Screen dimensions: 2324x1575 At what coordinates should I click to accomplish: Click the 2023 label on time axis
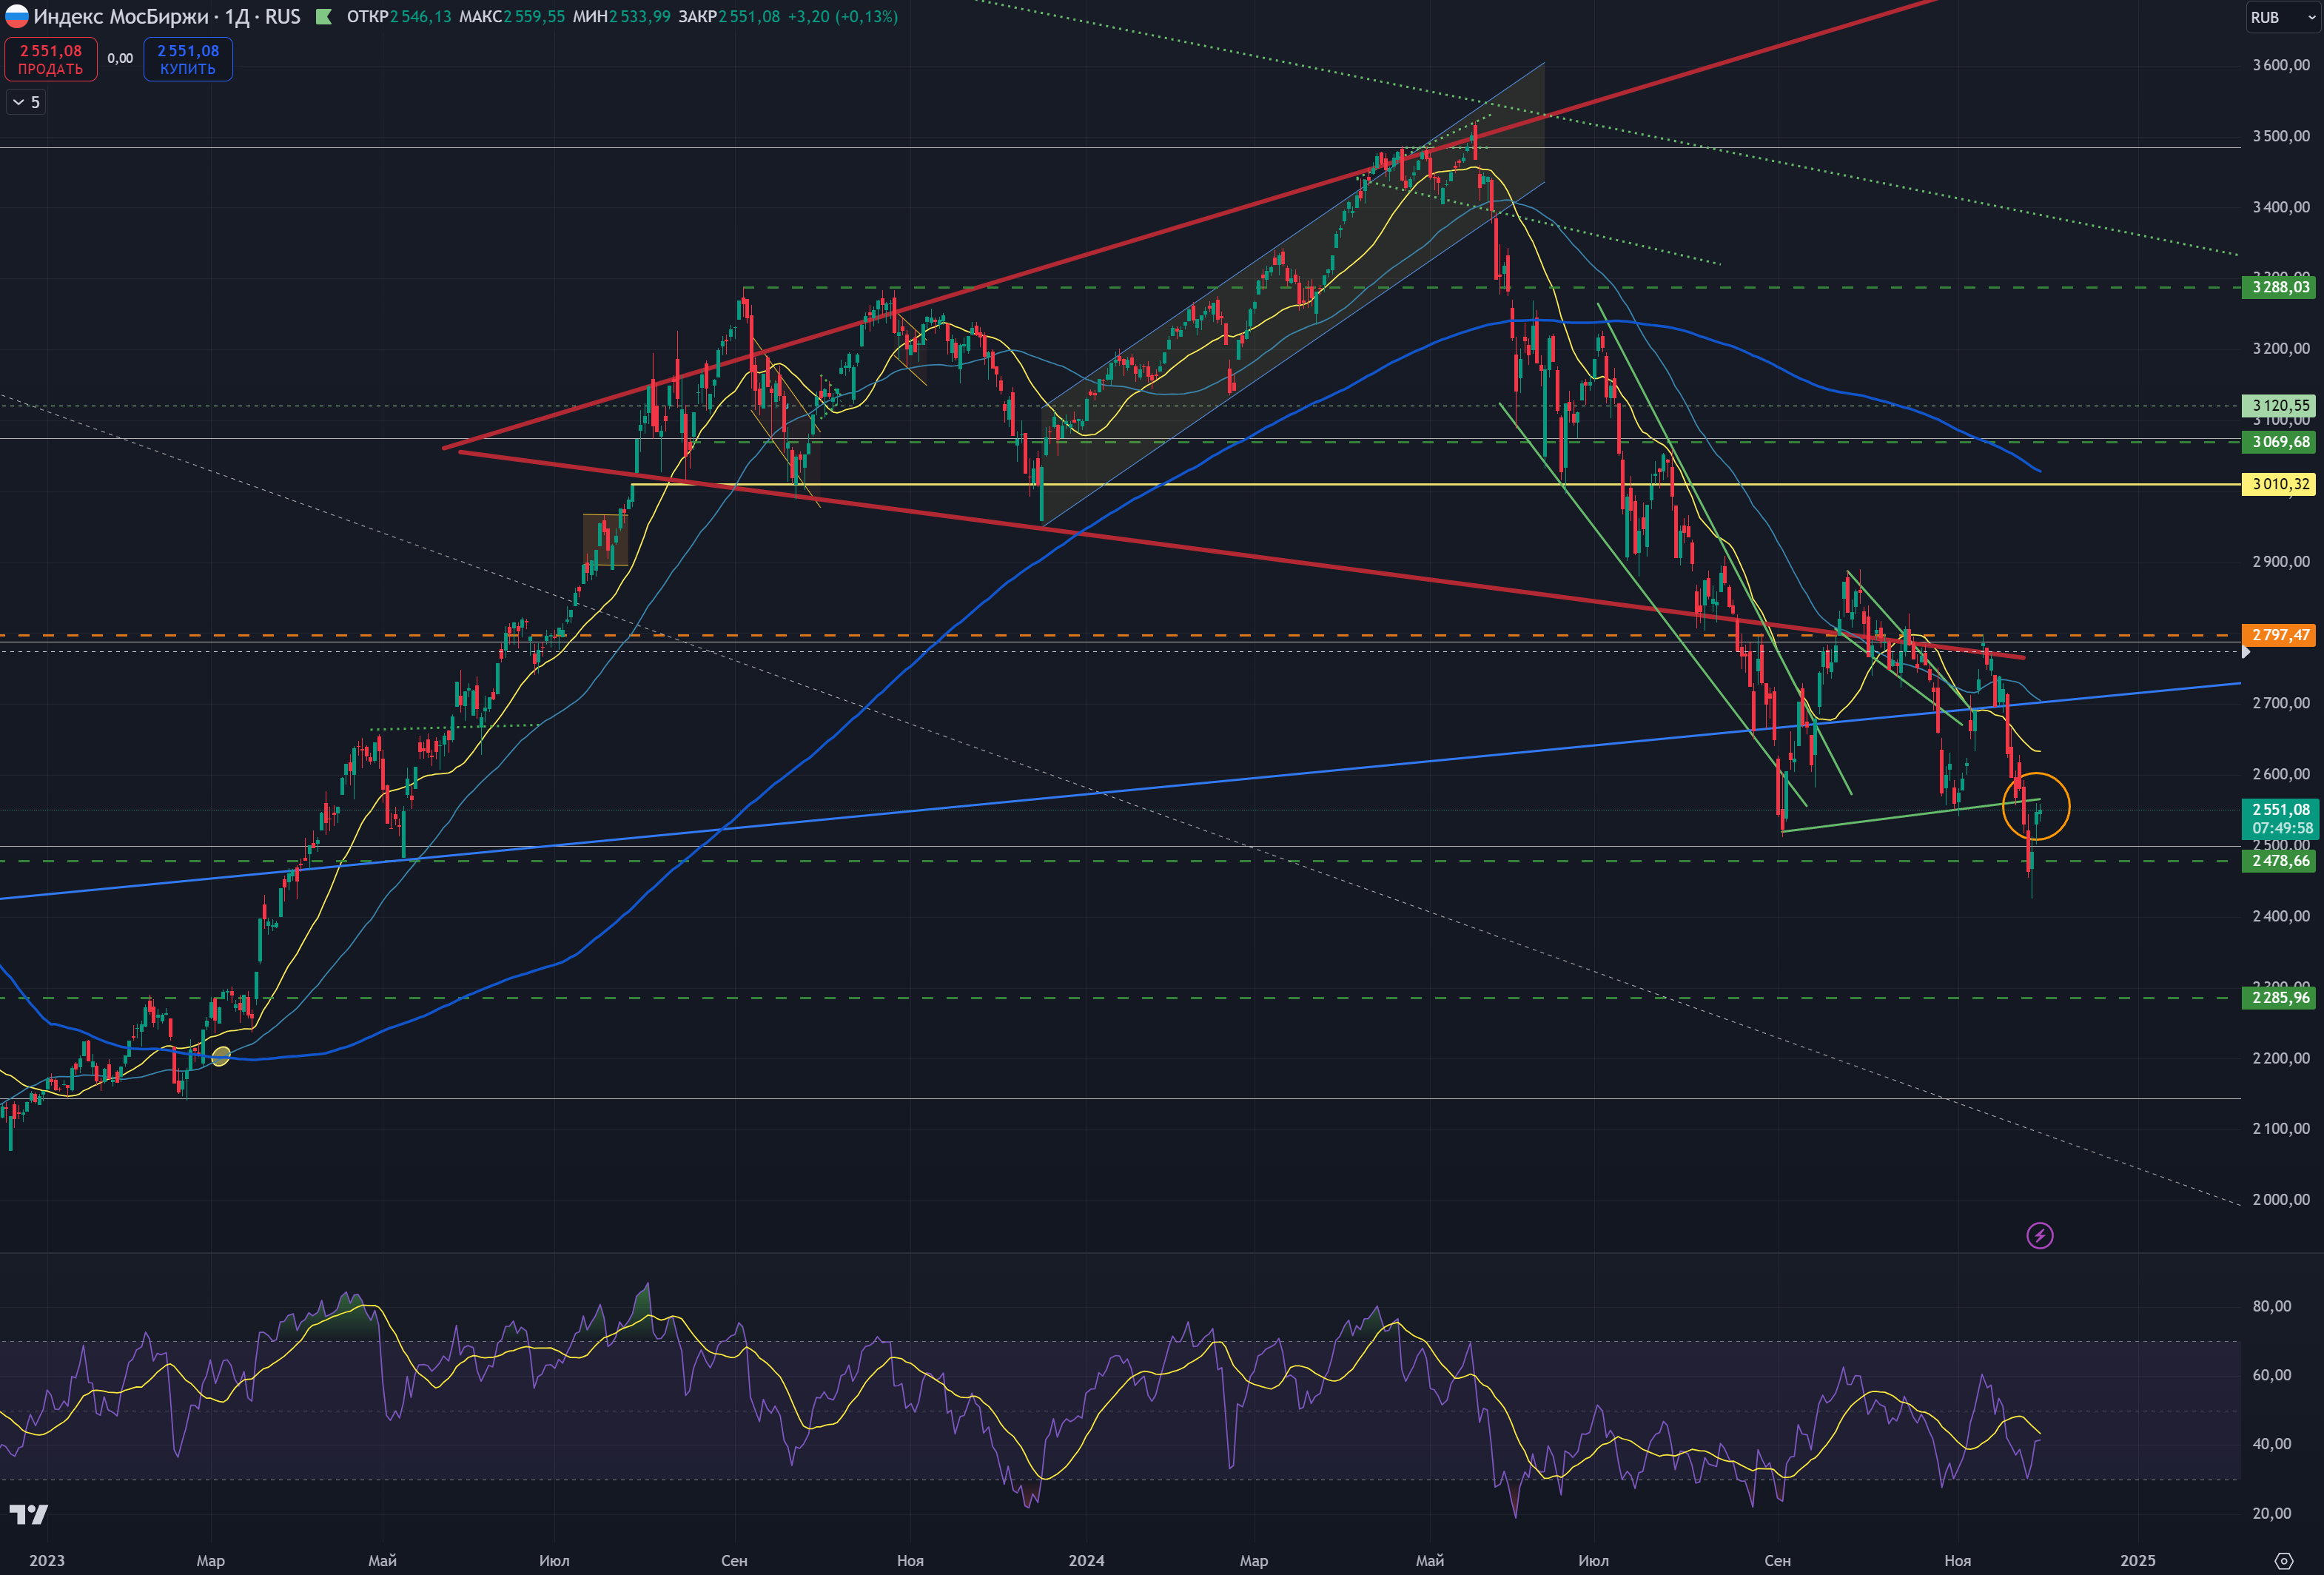pos(47,1560)
